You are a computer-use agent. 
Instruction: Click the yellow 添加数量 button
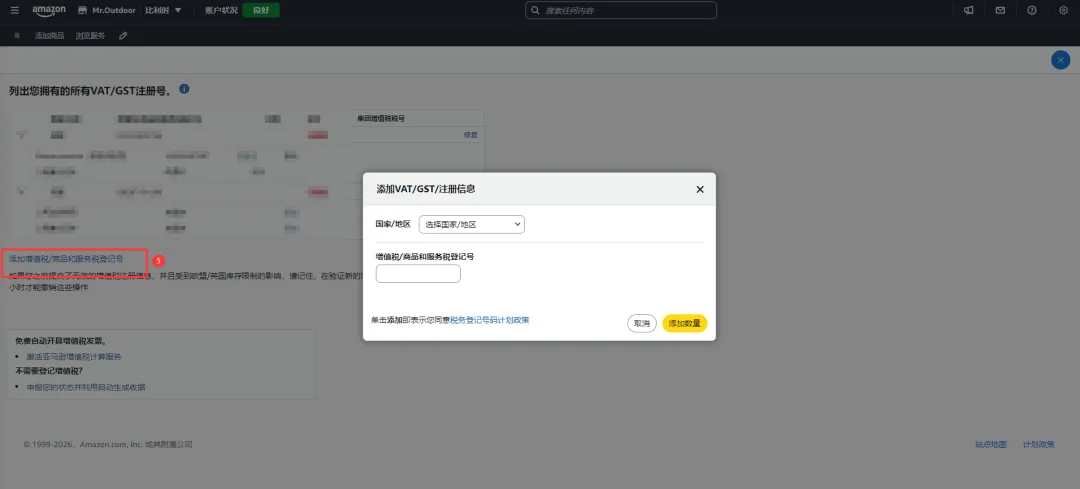coord(685,323)
